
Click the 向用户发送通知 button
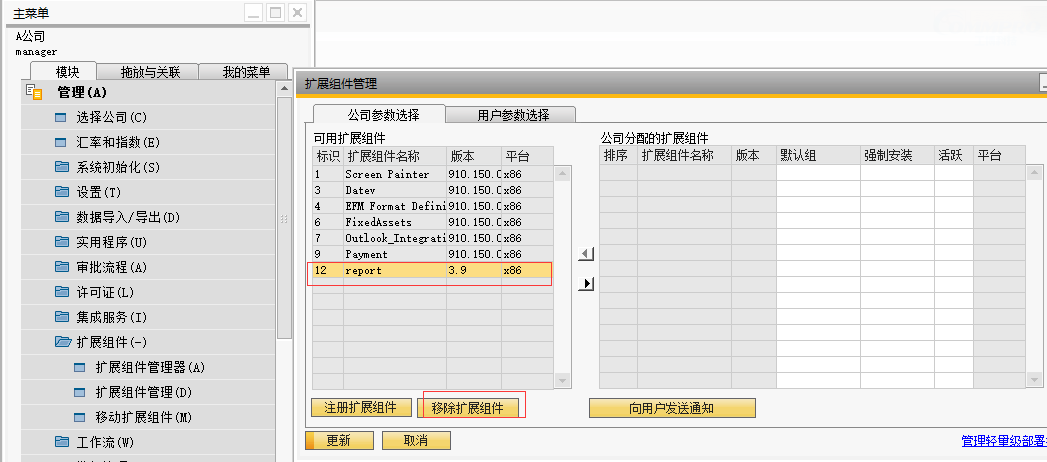[x=672, y=408]
